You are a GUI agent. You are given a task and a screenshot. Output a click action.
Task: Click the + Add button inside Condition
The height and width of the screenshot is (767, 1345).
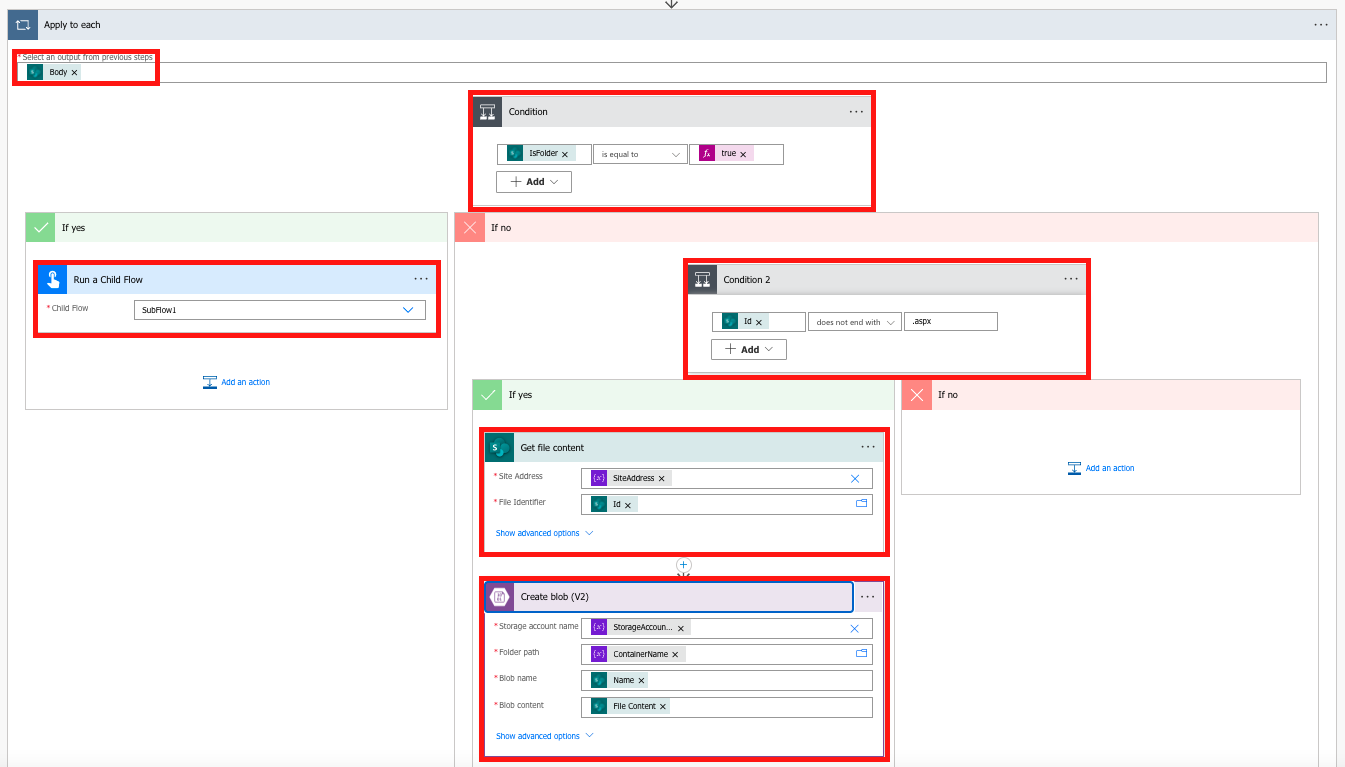[533, 181]
